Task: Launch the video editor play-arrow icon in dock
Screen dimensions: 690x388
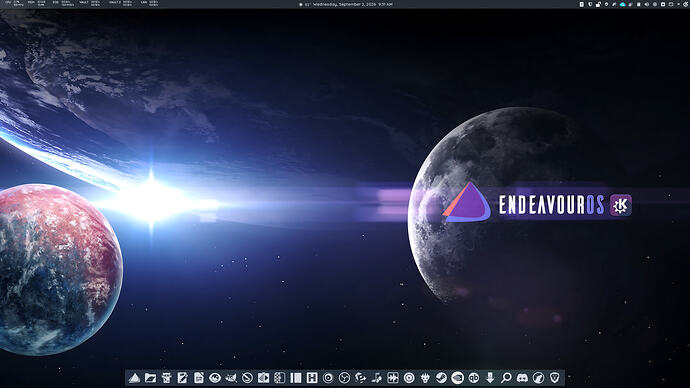Action: [263, 377]
